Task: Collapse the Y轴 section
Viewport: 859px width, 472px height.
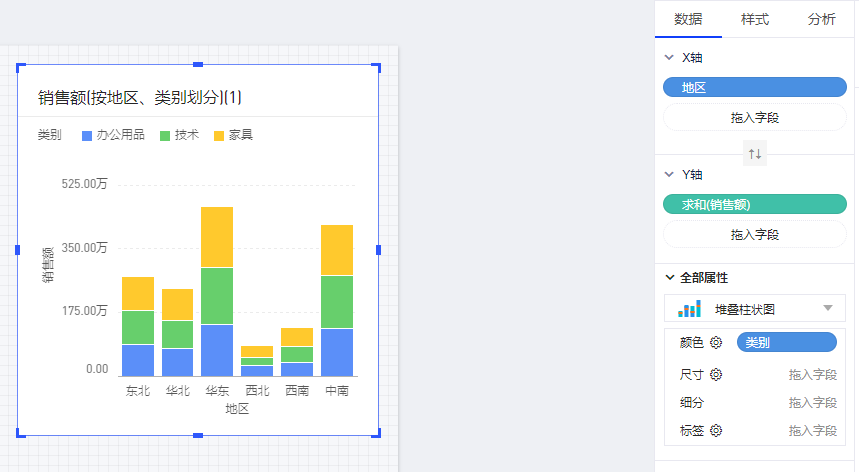Action: [x=669, y=174]
